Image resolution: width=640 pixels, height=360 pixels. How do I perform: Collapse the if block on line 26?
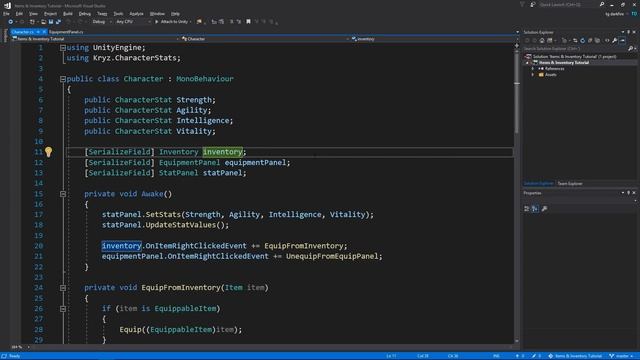[63, 309]
